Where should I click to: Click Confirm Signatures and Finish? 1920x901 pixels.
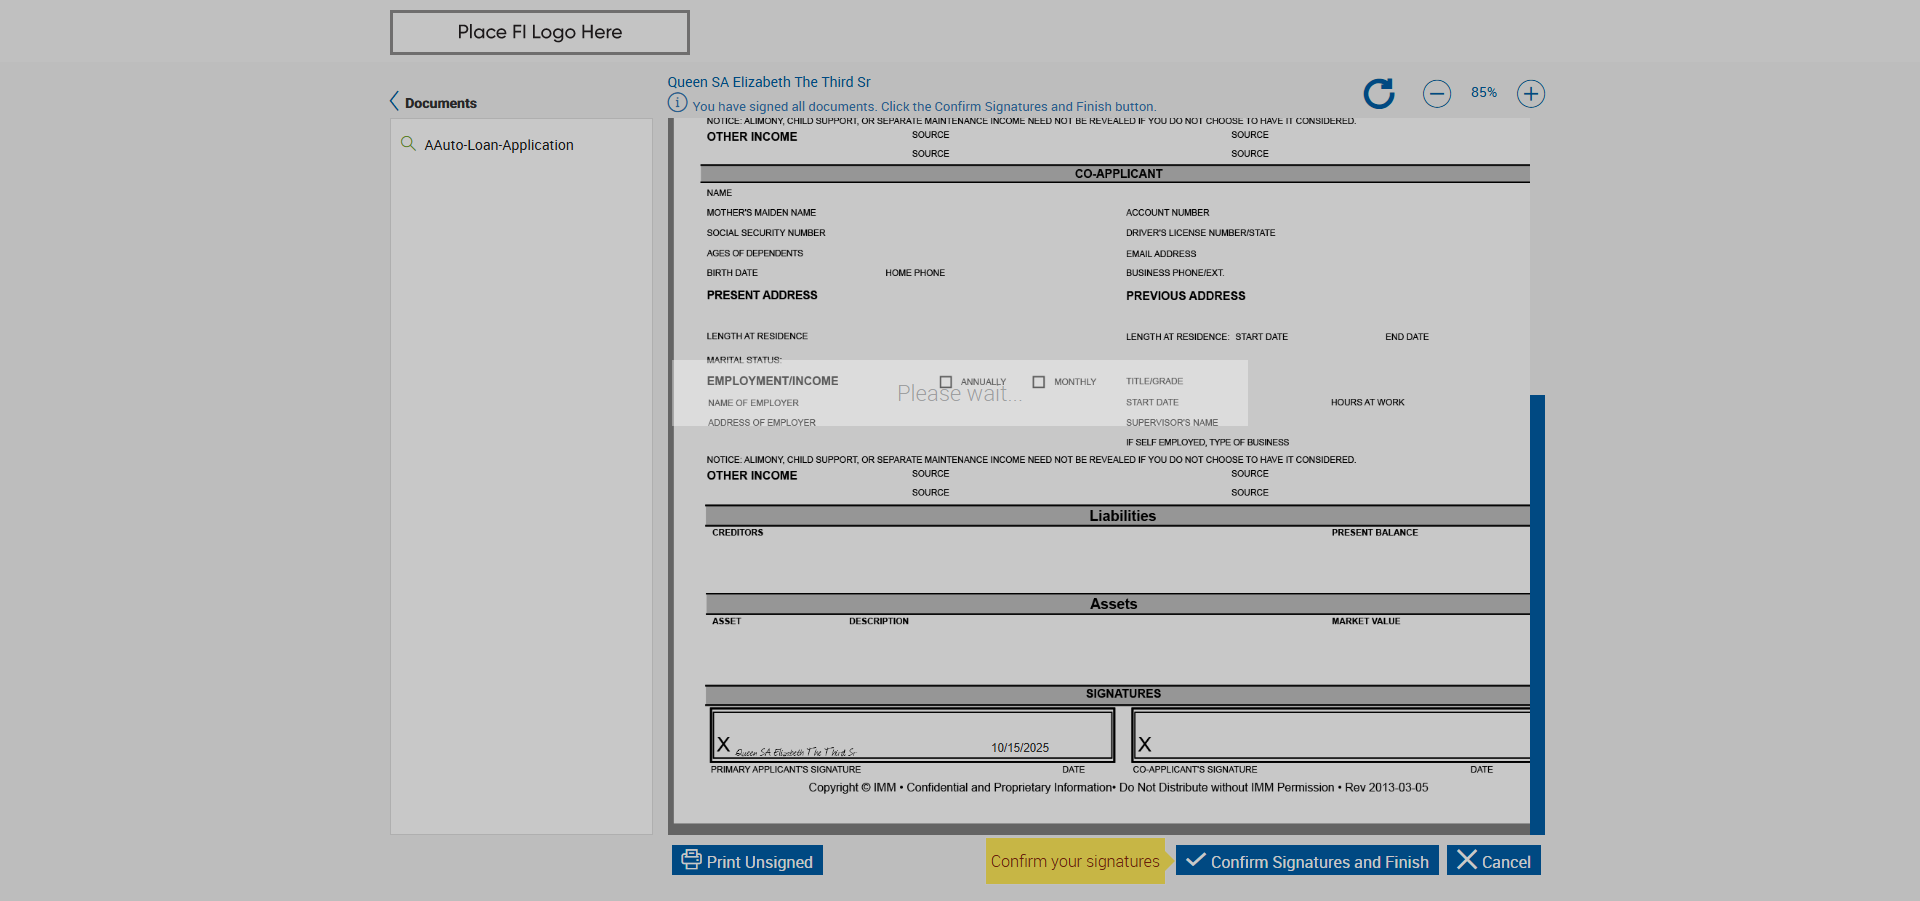[1307, 861]
